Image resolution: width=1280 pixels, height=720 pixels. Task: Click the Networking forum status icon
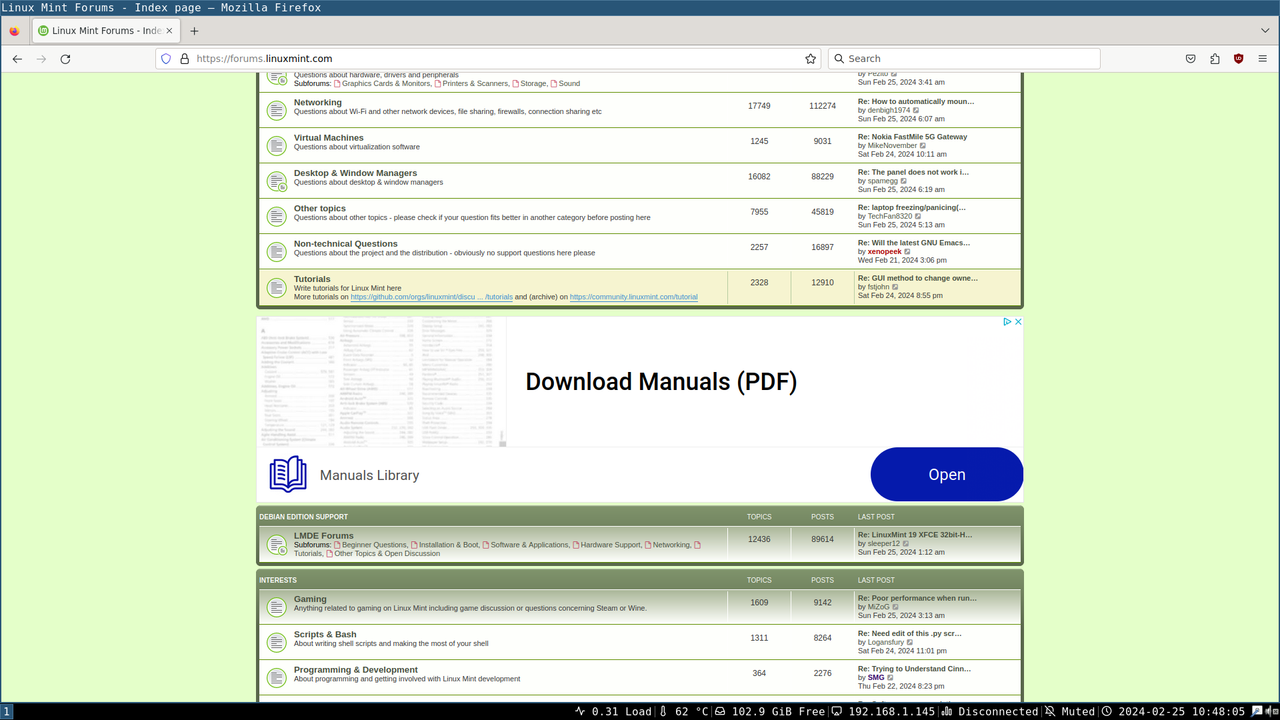pyautogui.click(x=276, y=110)
